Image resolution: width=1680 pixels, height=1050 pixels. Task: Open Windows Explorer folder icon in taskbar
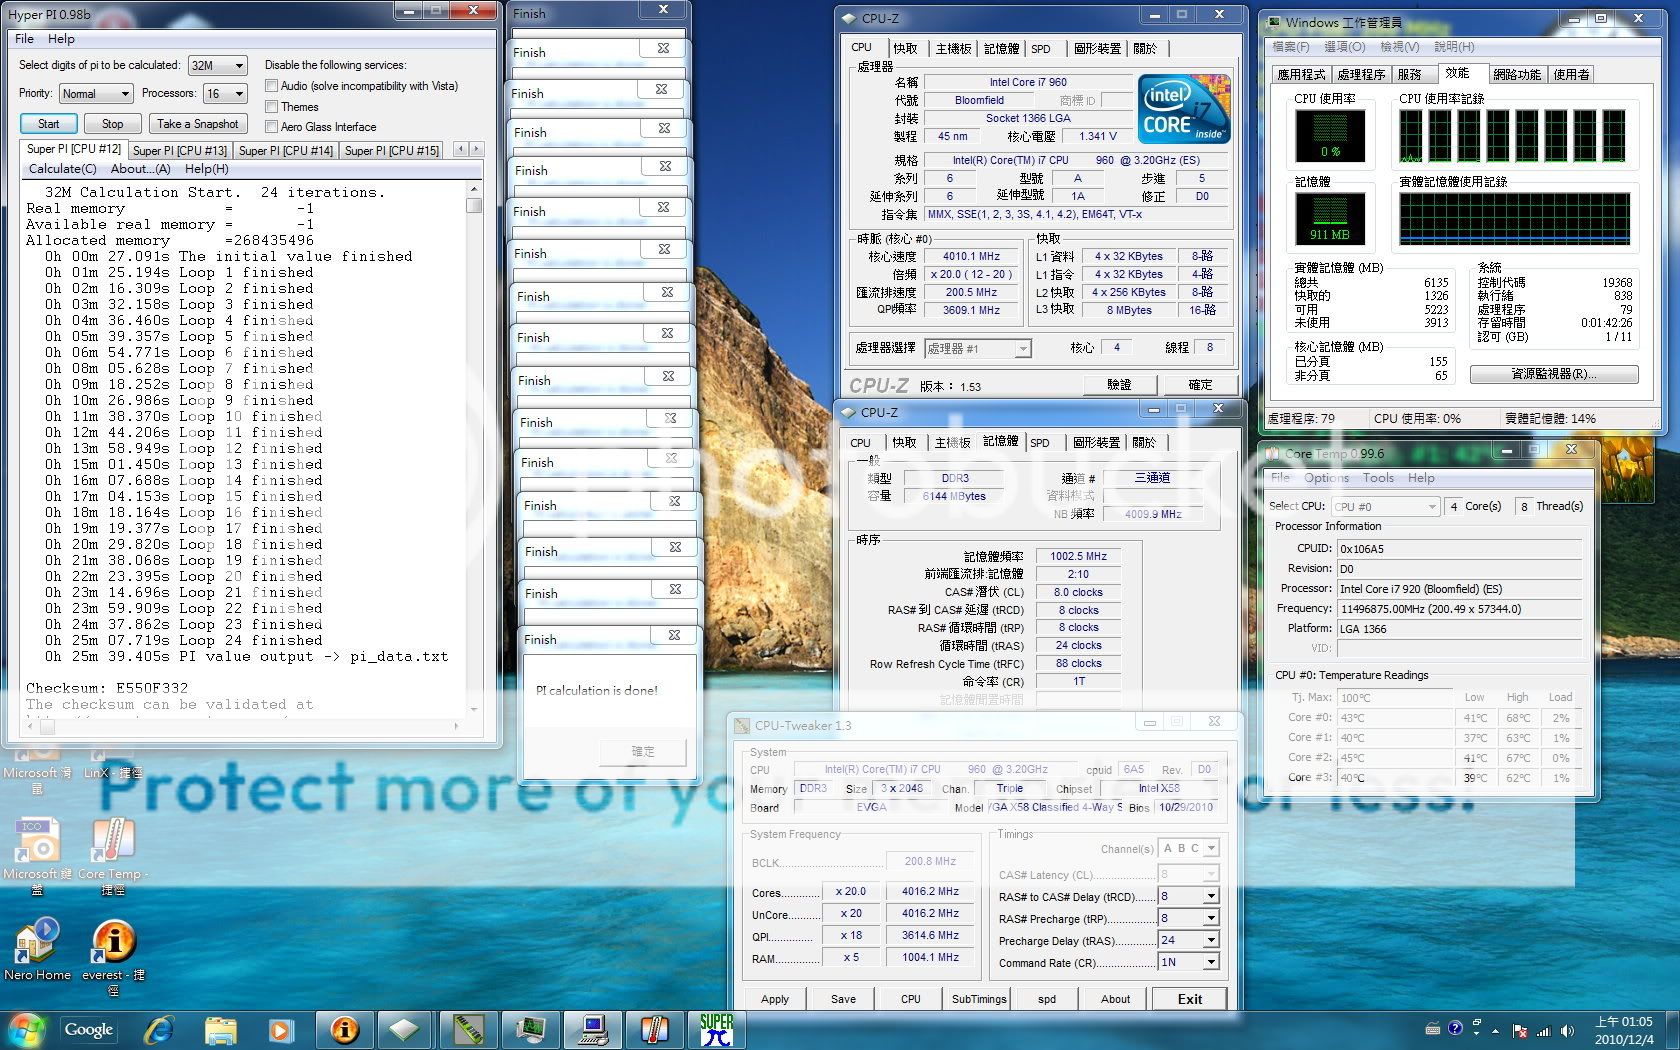tap(221, 1029)
